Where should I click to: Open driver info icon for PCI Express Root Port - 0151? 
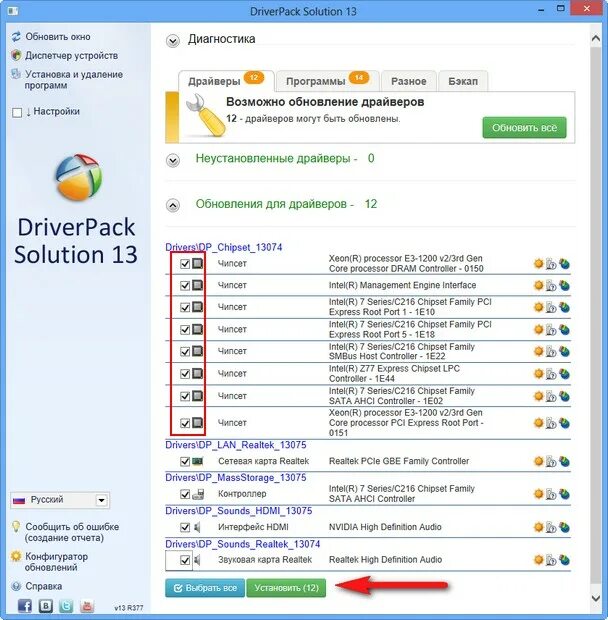pyautogui.click(x=551, y=423)
